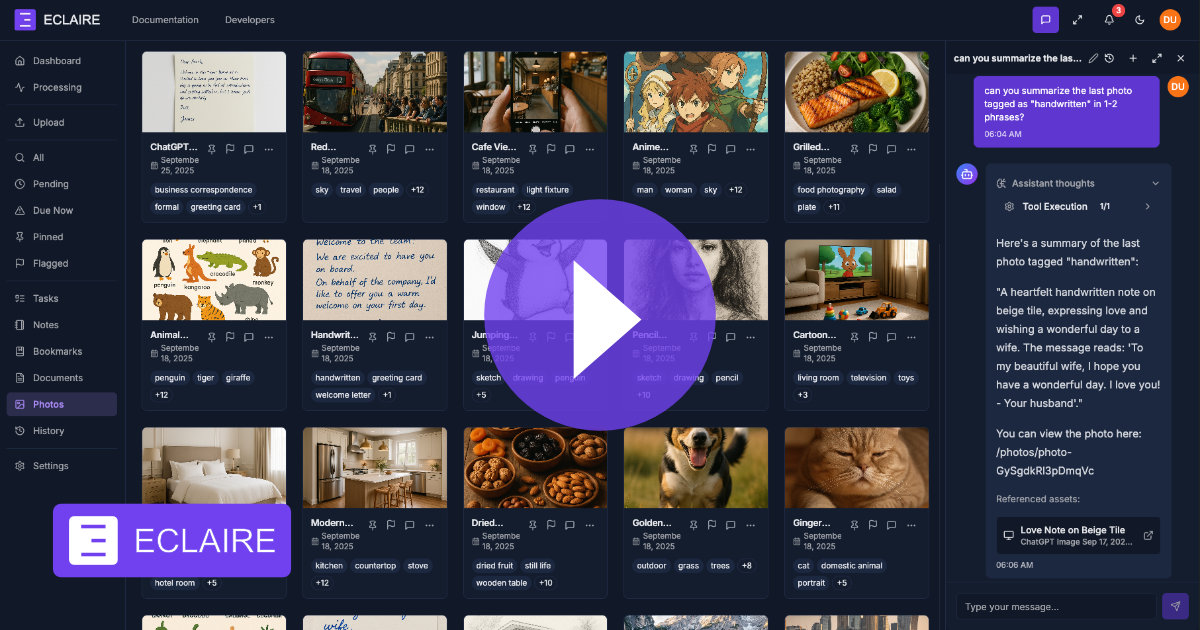The width and height of the screenshot is (1200, 630).
Task: Open chat history via the clock icon
Action: tap(1109, 58)
